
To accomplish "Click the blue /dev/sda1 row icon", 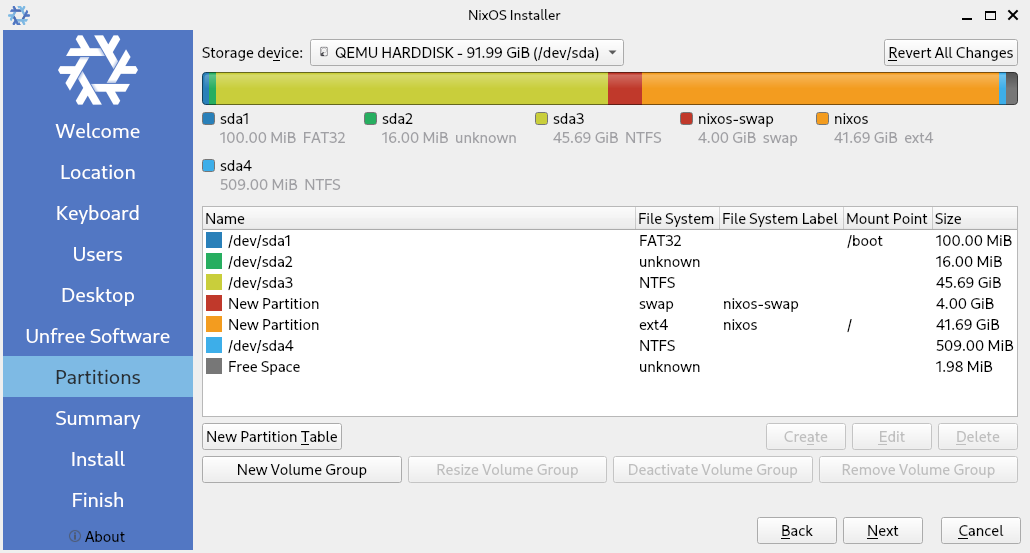I will pos(214,241).
